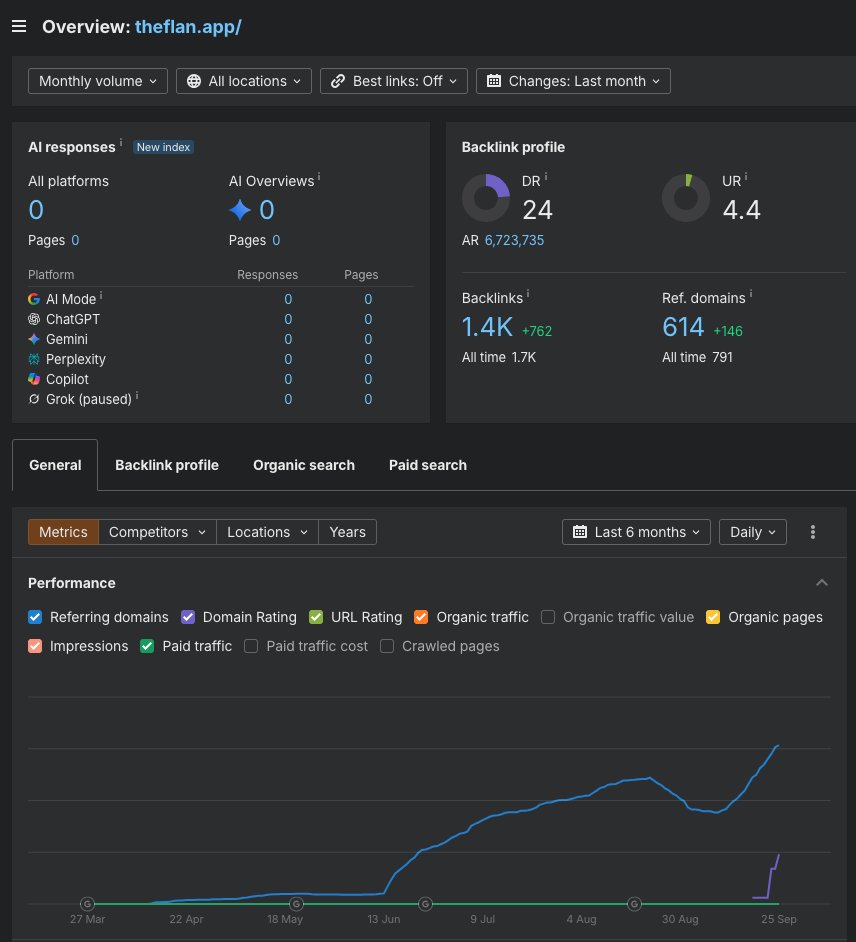Click calendar icon in Last 6 months button
The width and height of the screenshot is (856, 942).
pos(580,532)
